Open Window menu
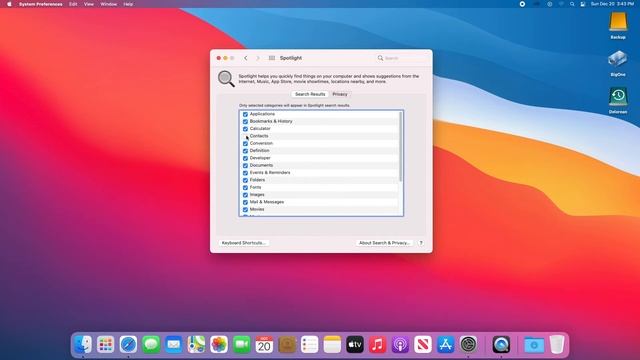The height and width of the screenshot is (360, 640). click(x=109, y=4)
